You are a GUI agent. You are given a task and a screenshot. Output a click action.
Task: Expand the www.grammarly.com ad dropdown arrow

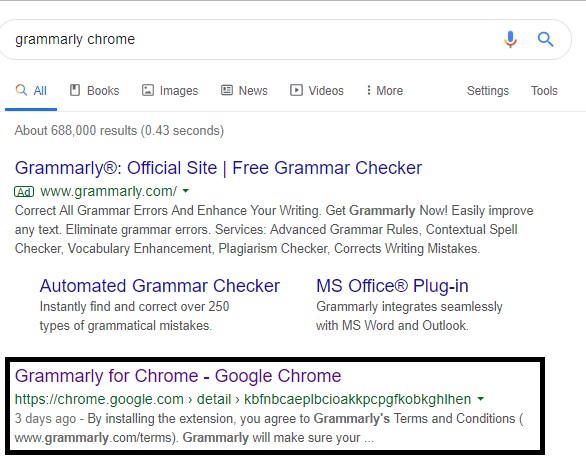(185, 191)
